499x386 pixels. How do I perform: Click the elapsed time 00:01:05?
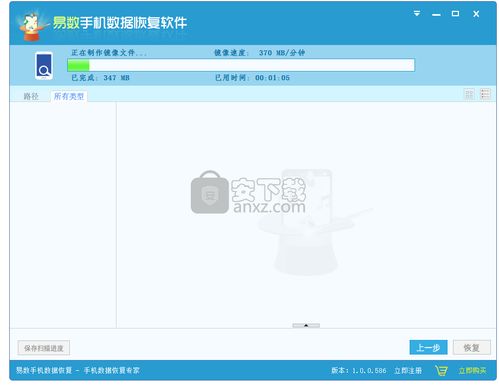tap(272, 78)
